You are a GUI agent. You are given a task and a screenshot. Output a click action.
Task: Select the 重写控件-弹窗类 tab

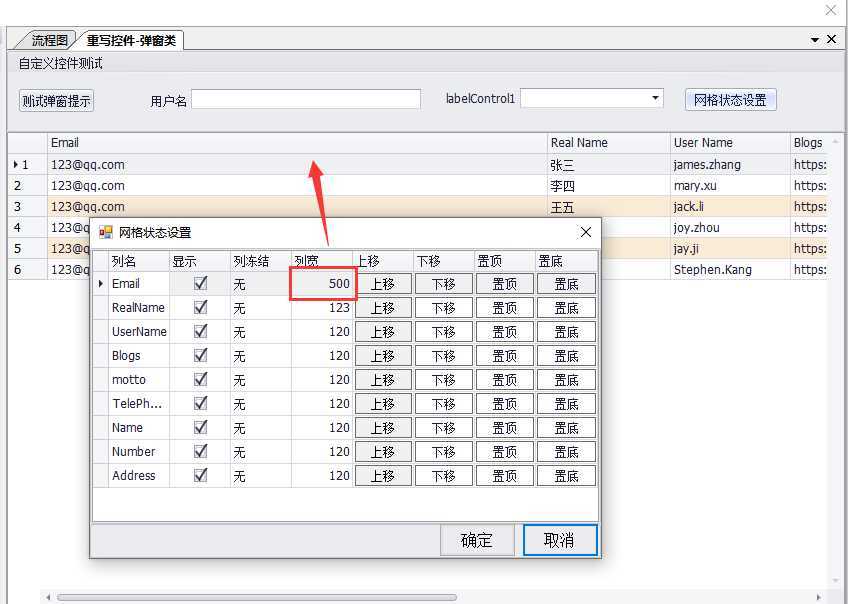click(131, 41)
